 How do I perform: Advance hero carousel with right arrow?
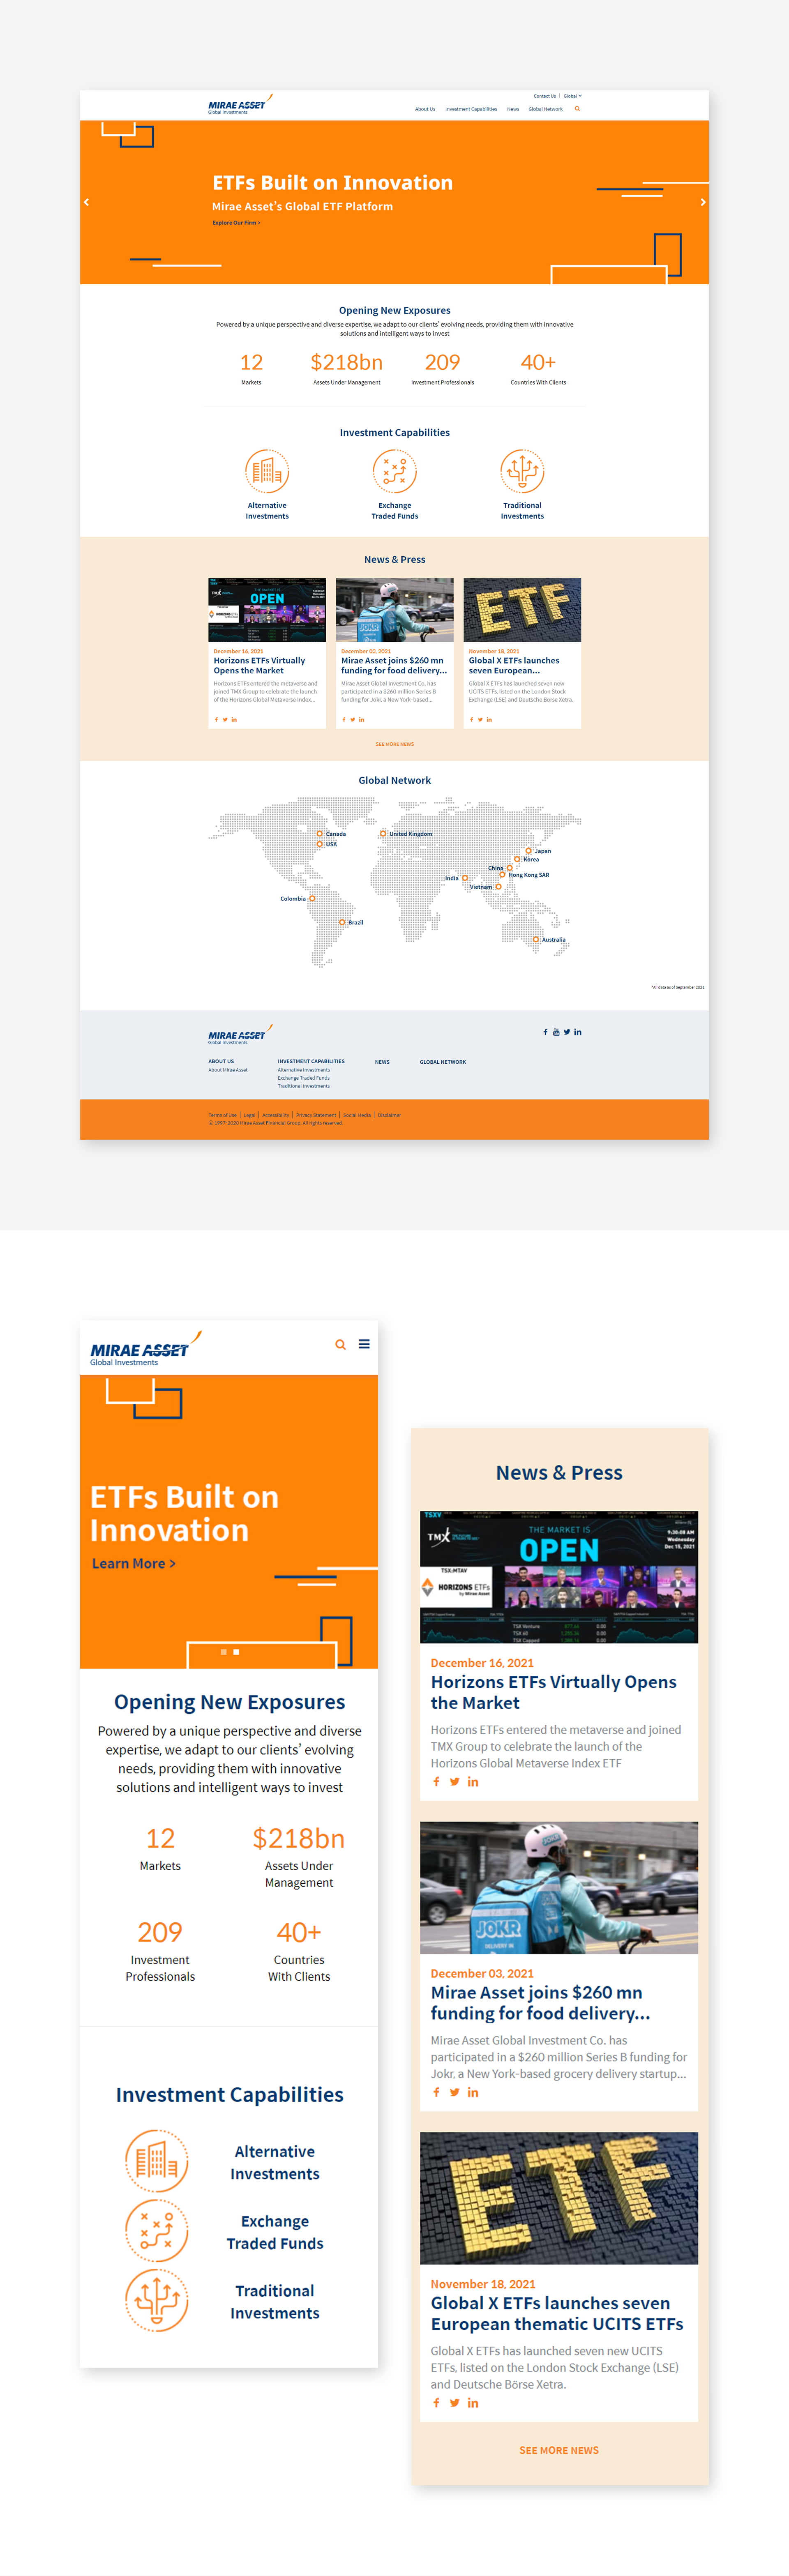coord(703,202)
